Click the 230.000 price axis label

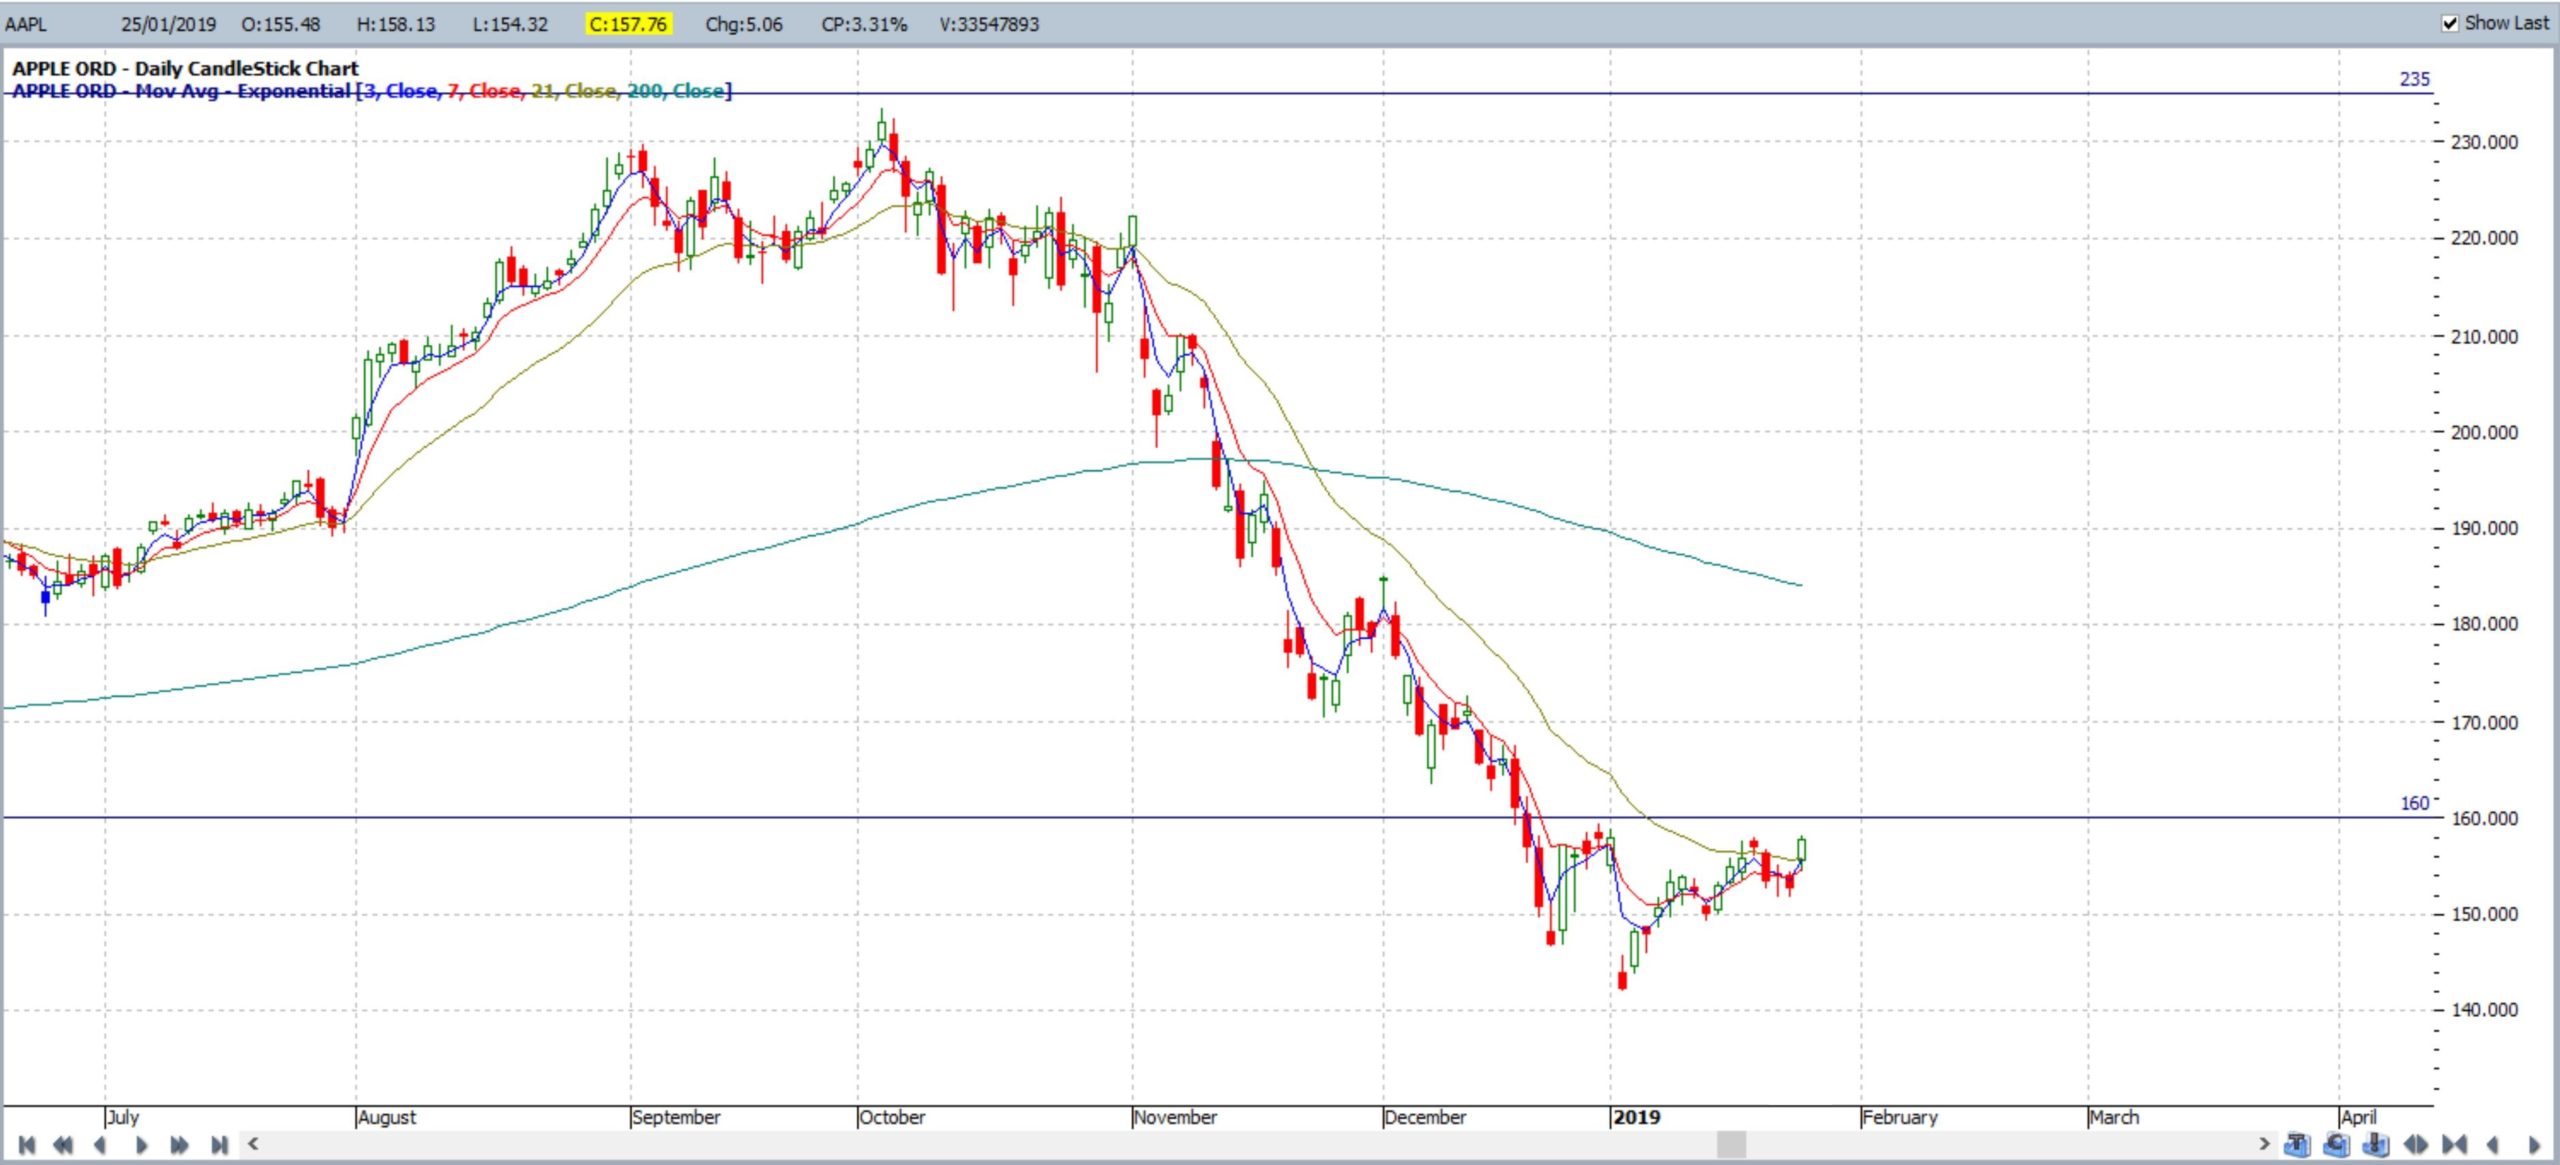(x=2484, y=142)
